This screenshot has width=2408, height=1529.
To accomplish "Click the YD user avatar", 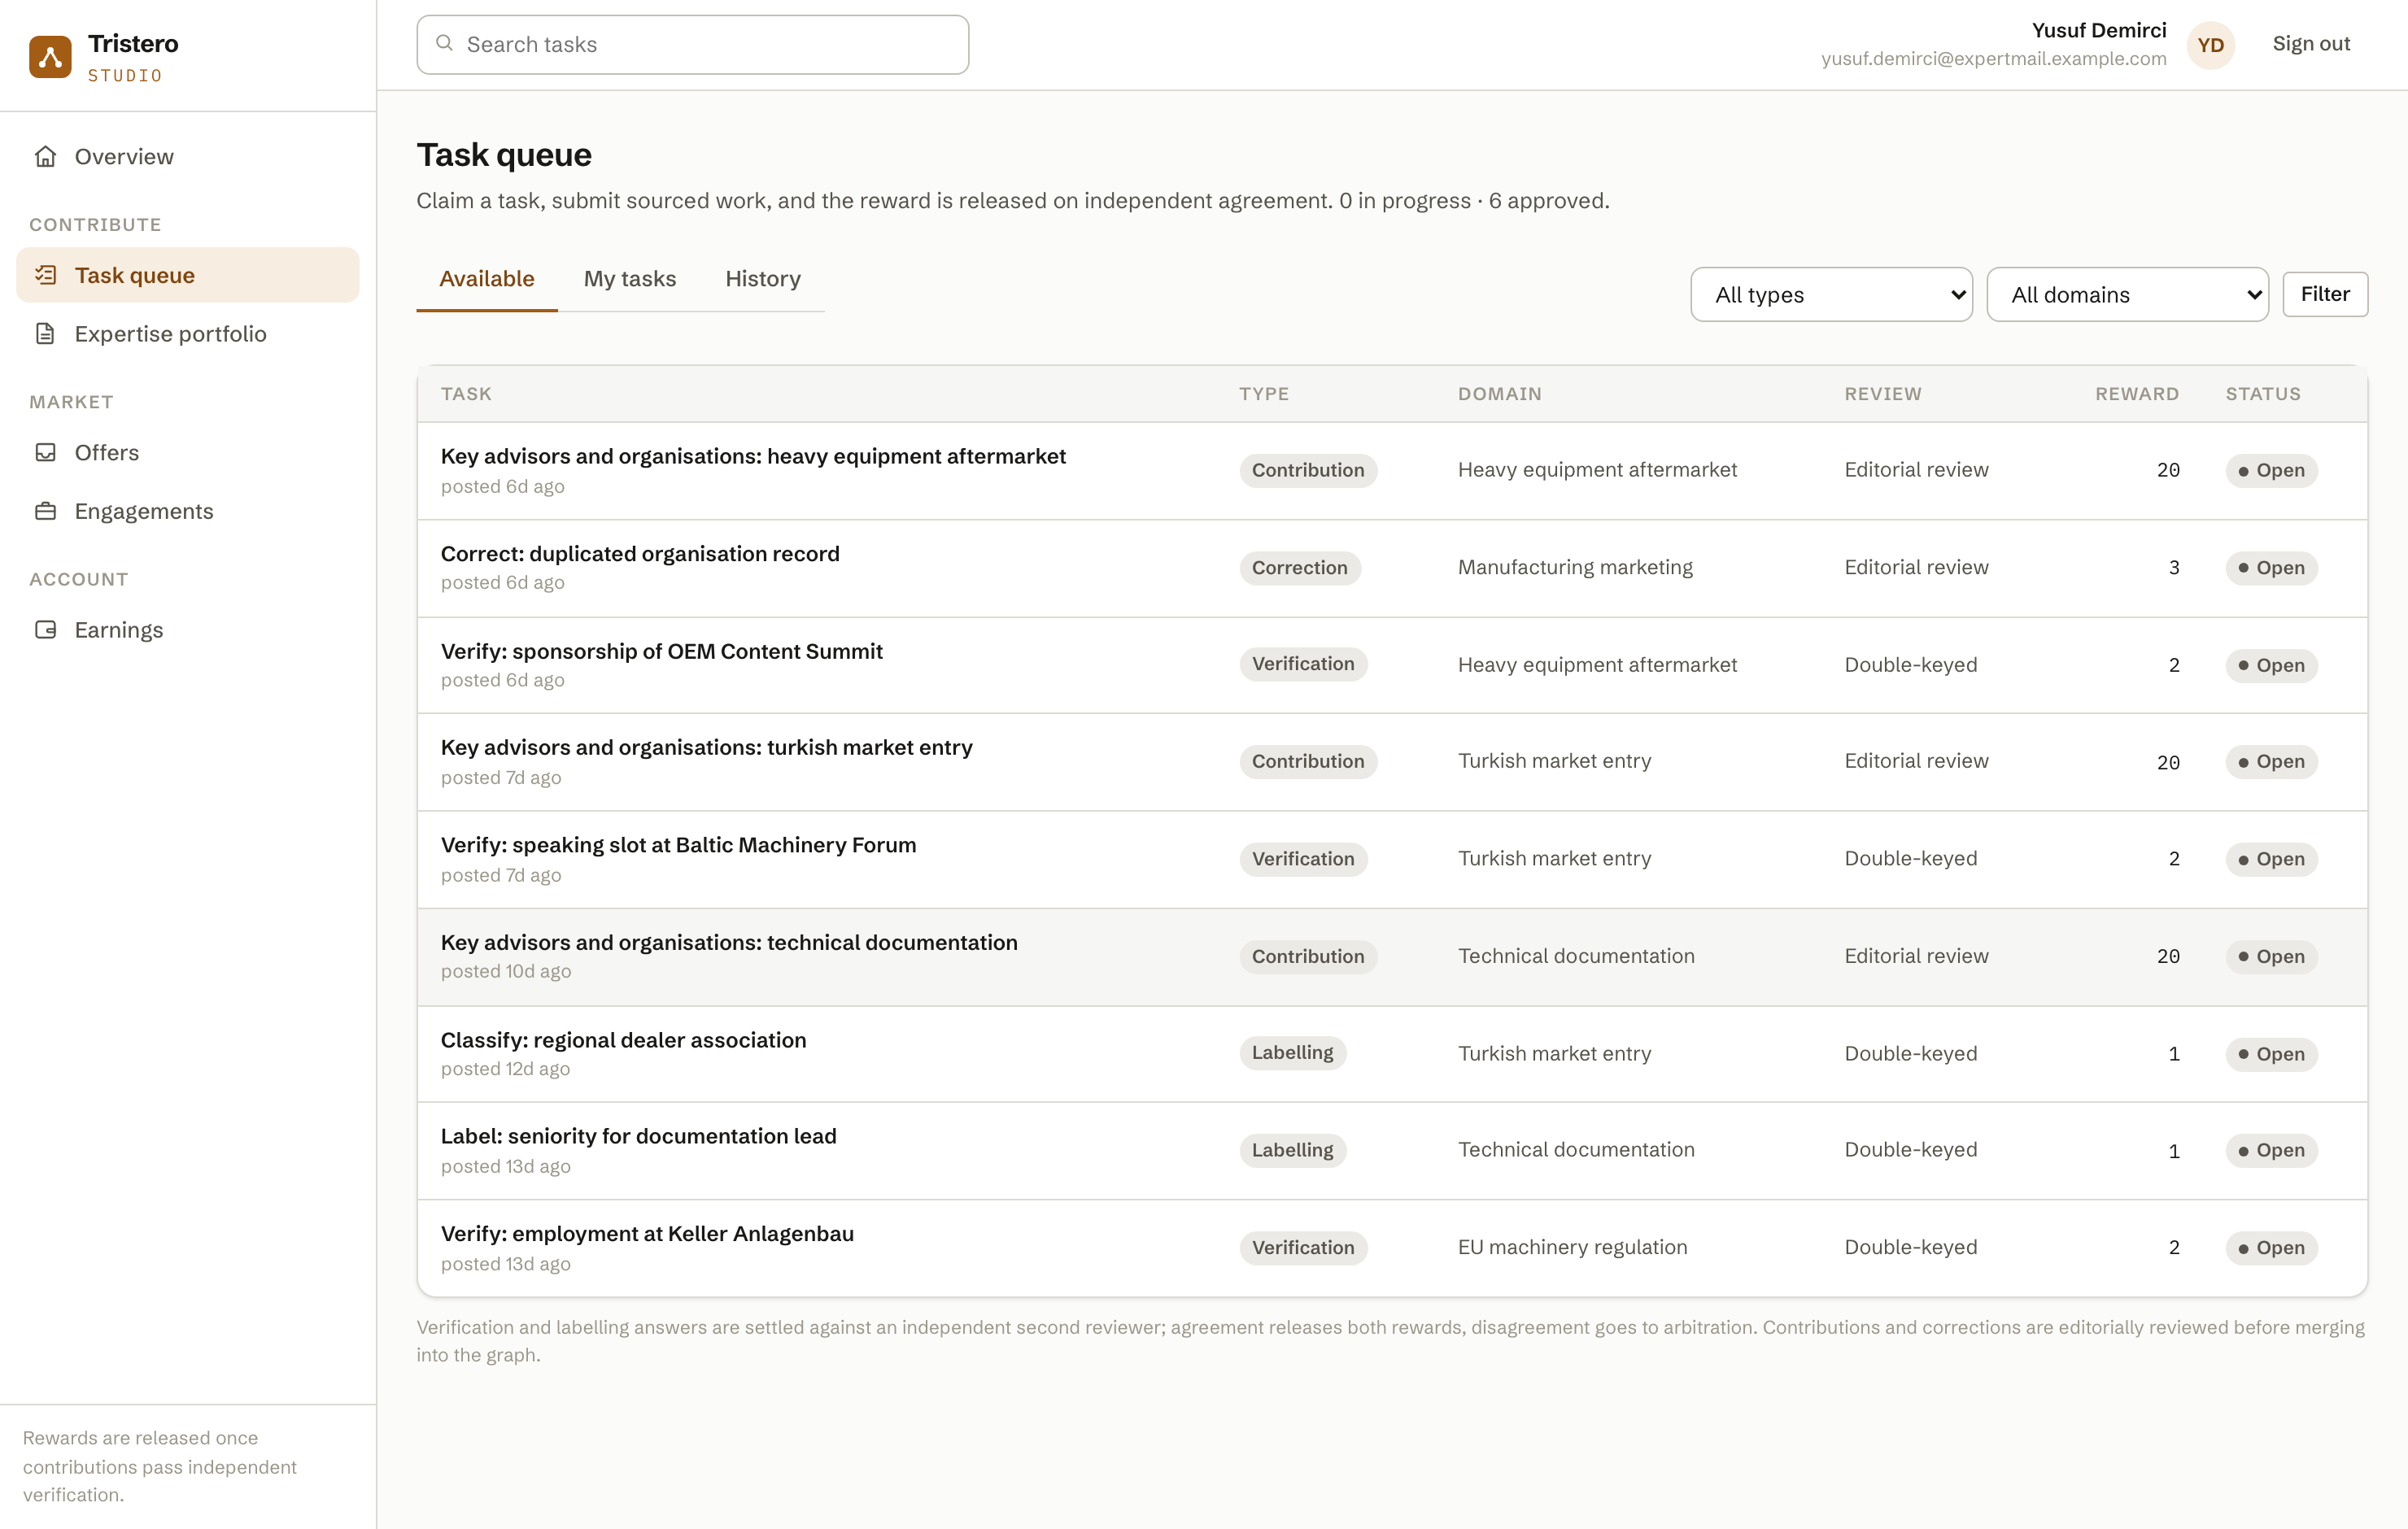I will [2211, 45].
